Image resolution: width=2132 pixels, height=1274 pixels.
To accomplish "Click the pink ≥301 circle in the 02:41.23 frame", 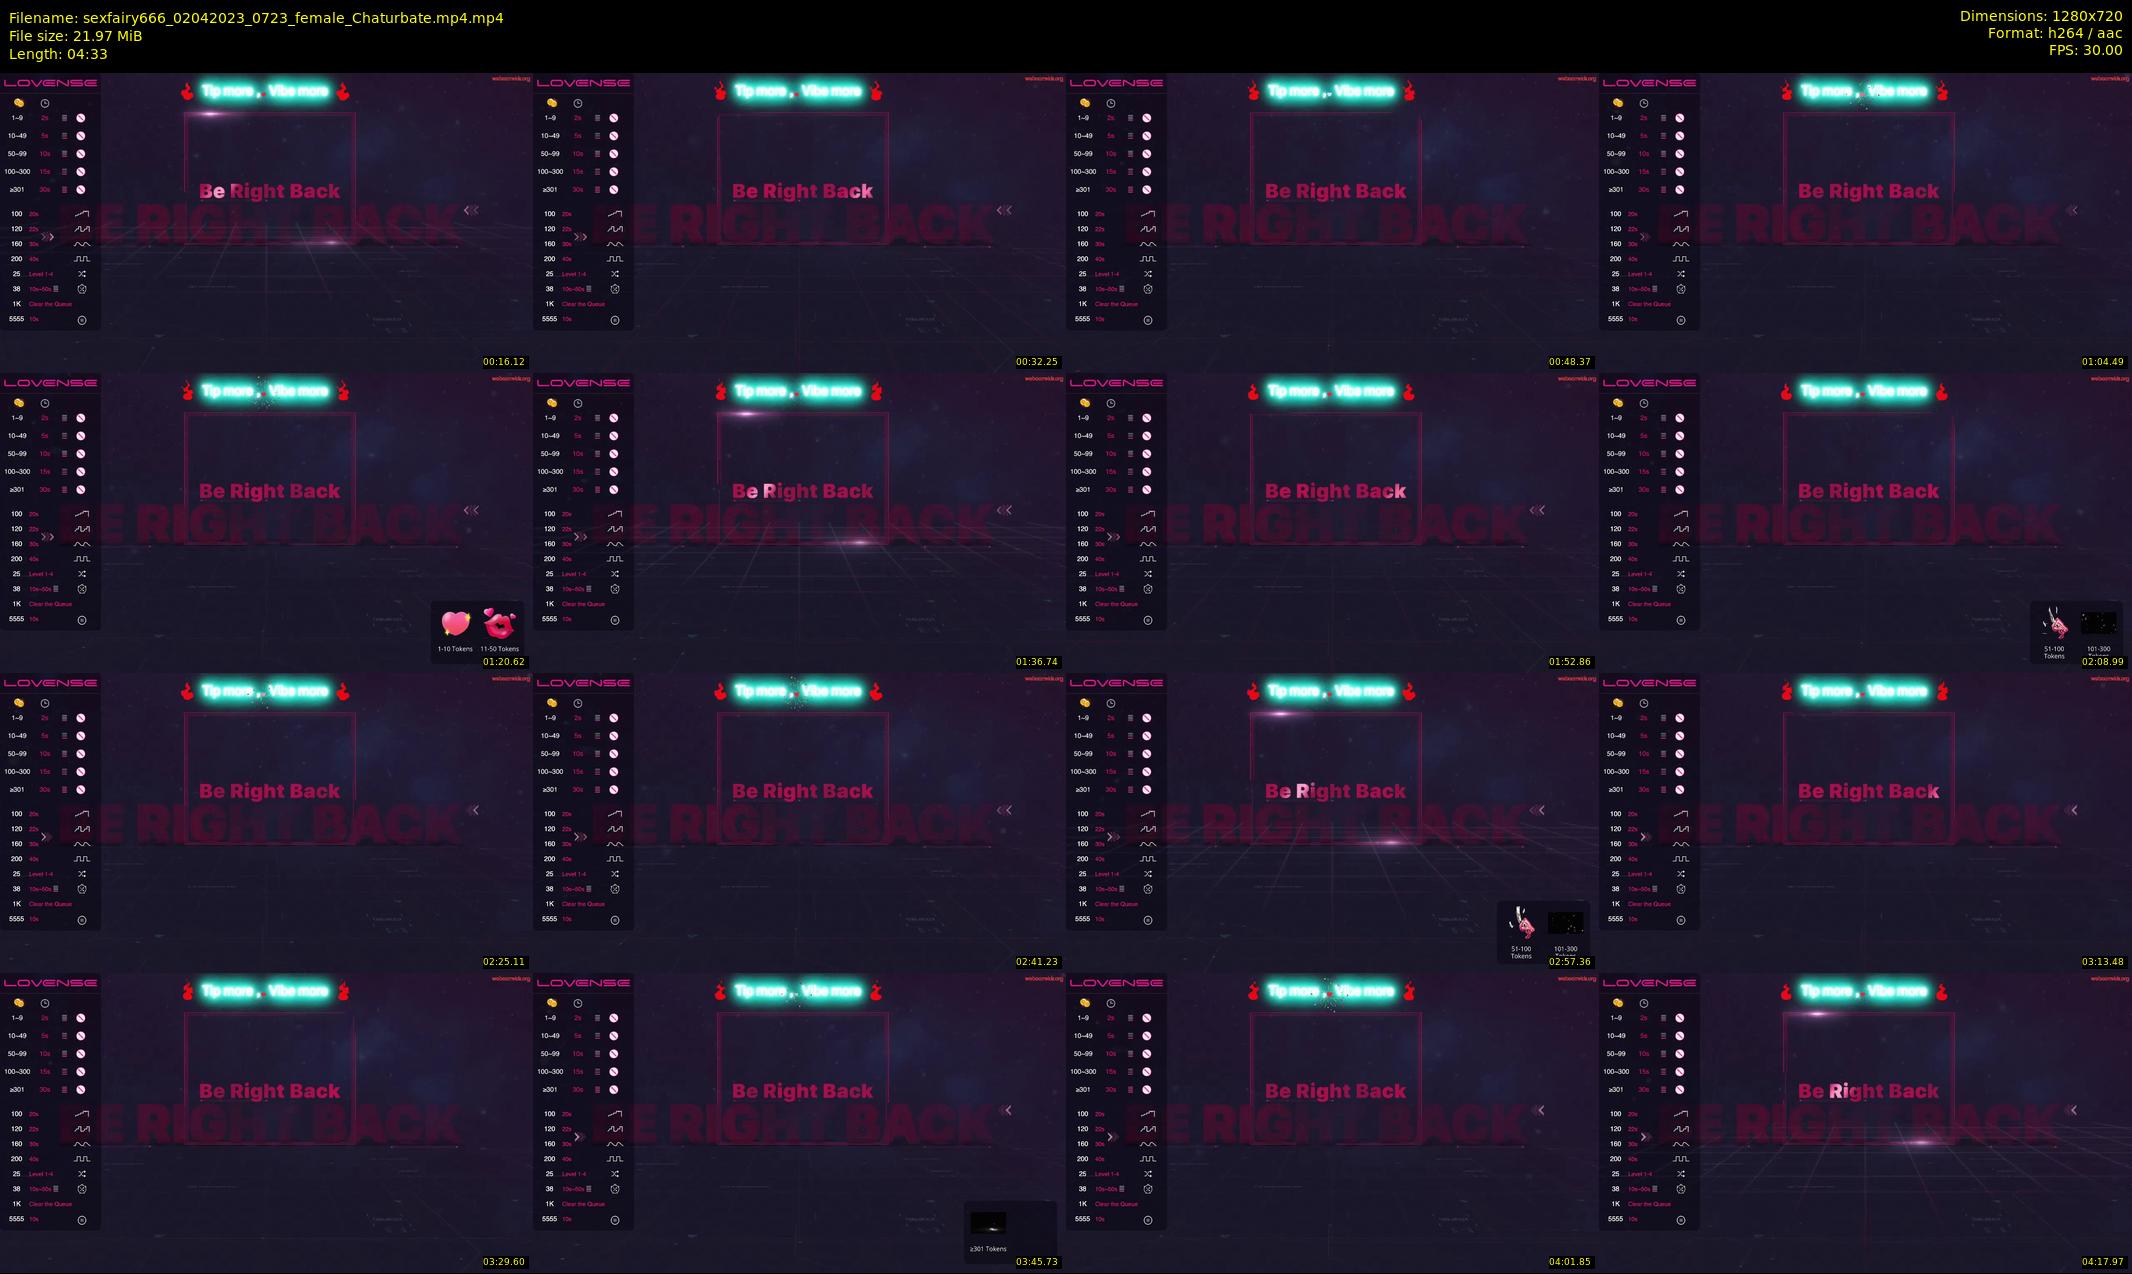I will coord(614,790).
